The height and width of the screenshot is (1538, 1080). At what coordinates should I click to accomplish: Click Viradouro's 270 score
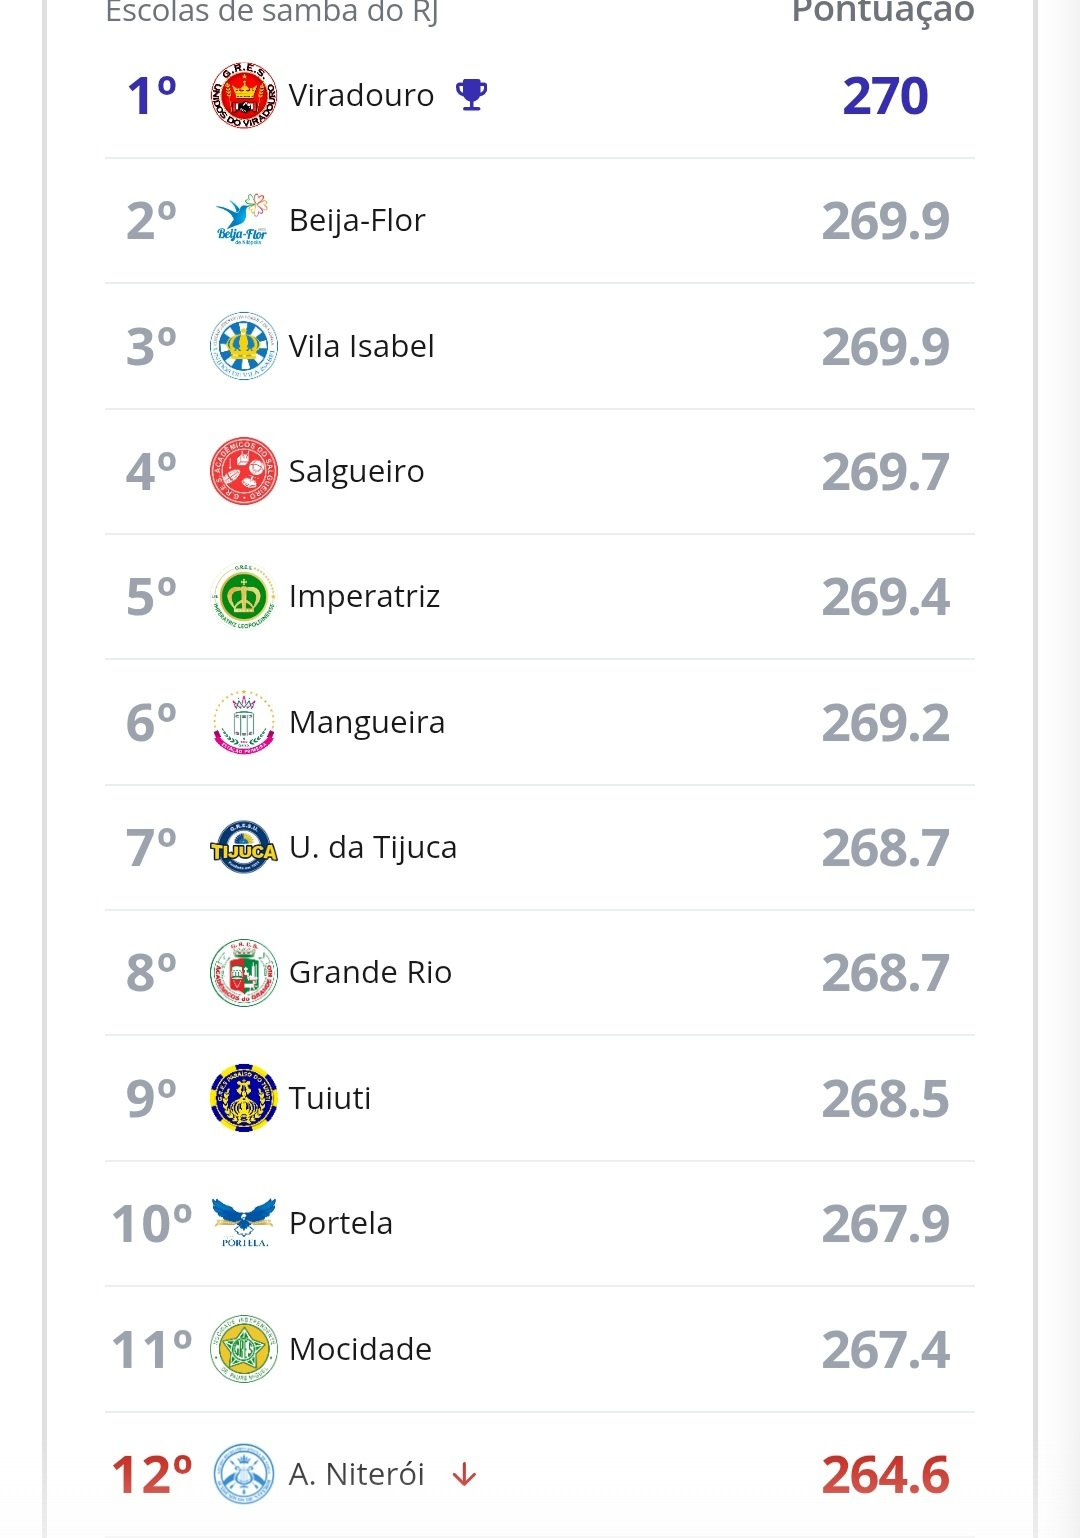[x=885, y=96]
